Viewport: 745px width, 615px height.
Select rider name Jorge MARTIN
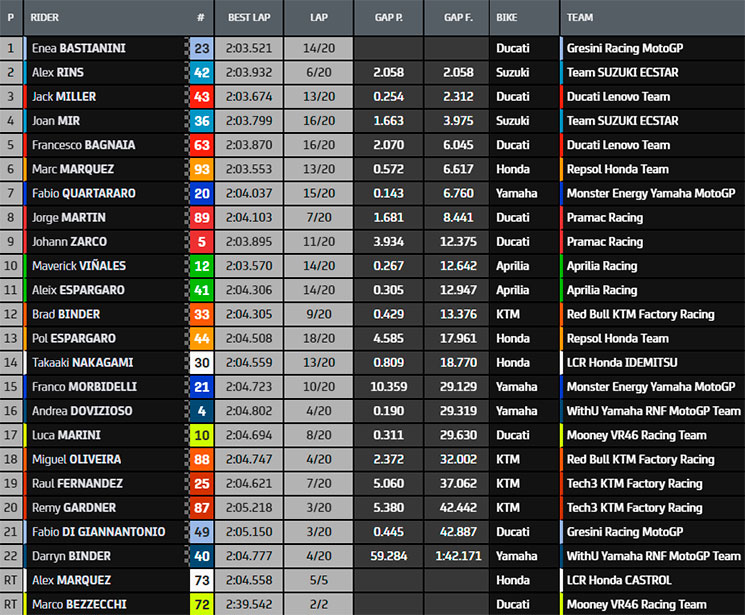(x=69, y=218)
